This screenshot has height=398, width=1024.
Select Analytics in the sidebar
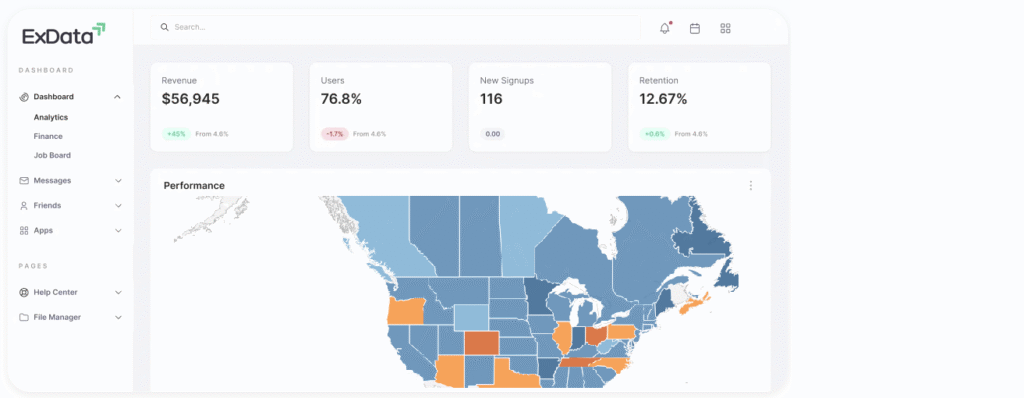[51, 118]
